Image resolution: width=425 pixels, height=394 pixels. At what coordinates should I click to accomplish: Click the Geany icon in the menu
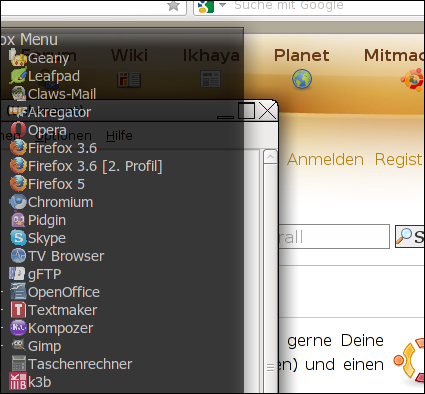pos(18,57)
